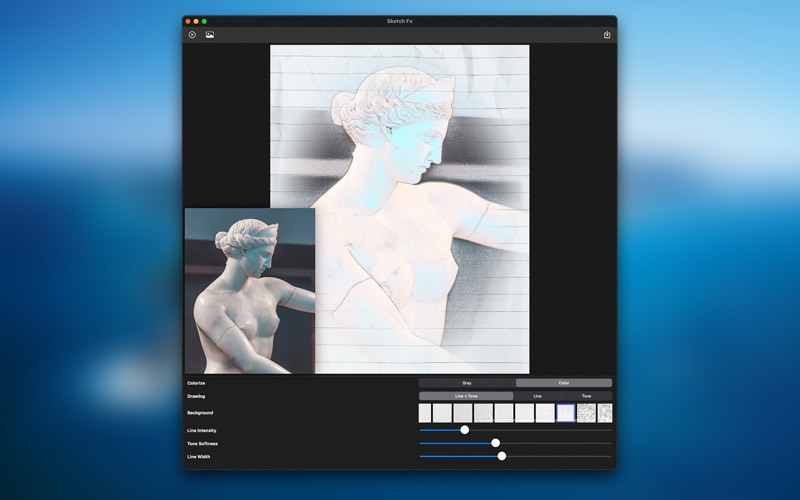The width and height of the screenshot is (800, 500).
Task: Click the circled X cancel icon
Action: click(x=192, y=35)
